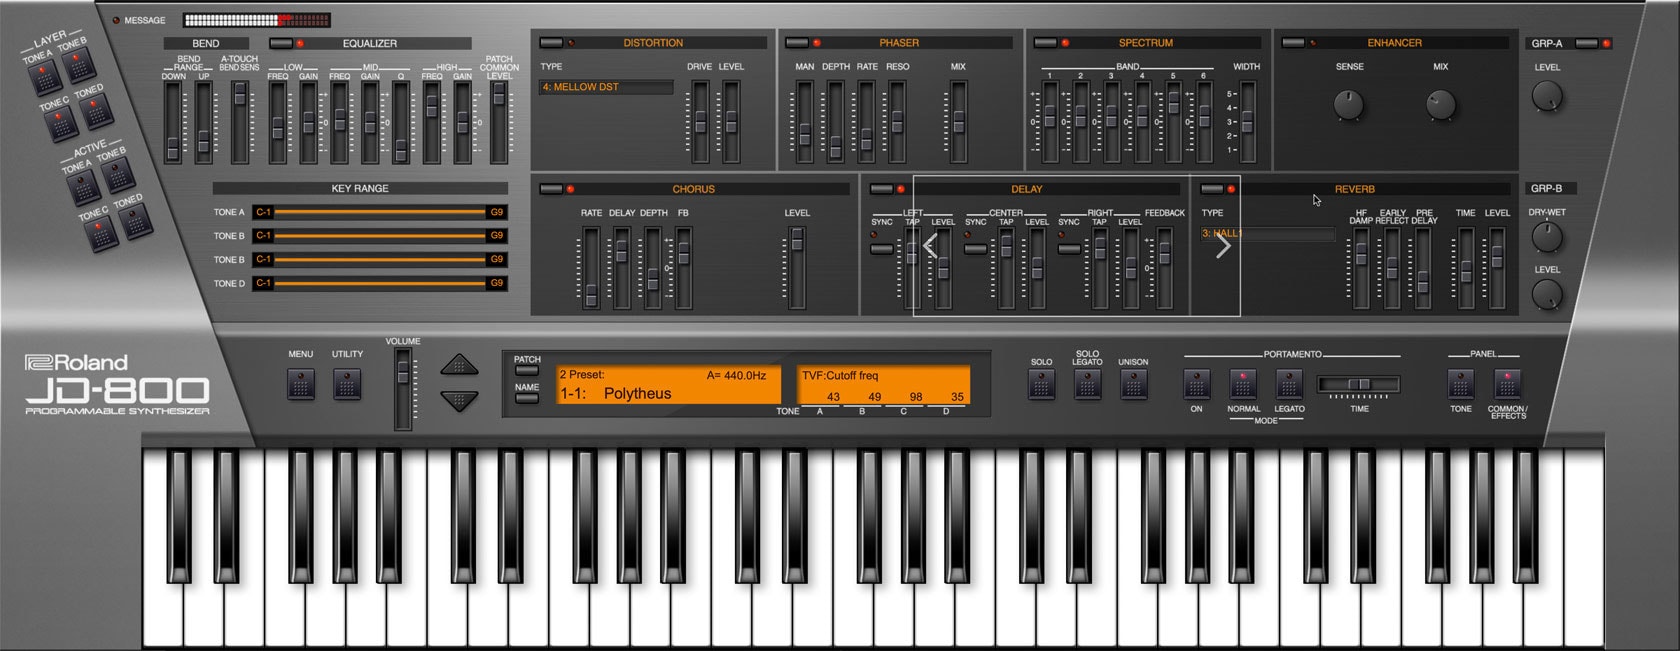Open the Utility button
The width and height of the screenshot is (1680, 651).
(347, 384)
